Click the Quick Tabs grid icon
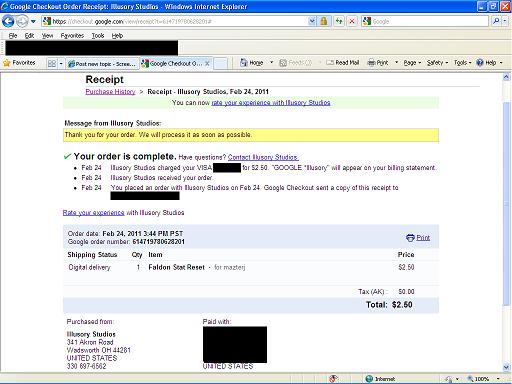This screenshot has width=512, height=384. [52, 63]
